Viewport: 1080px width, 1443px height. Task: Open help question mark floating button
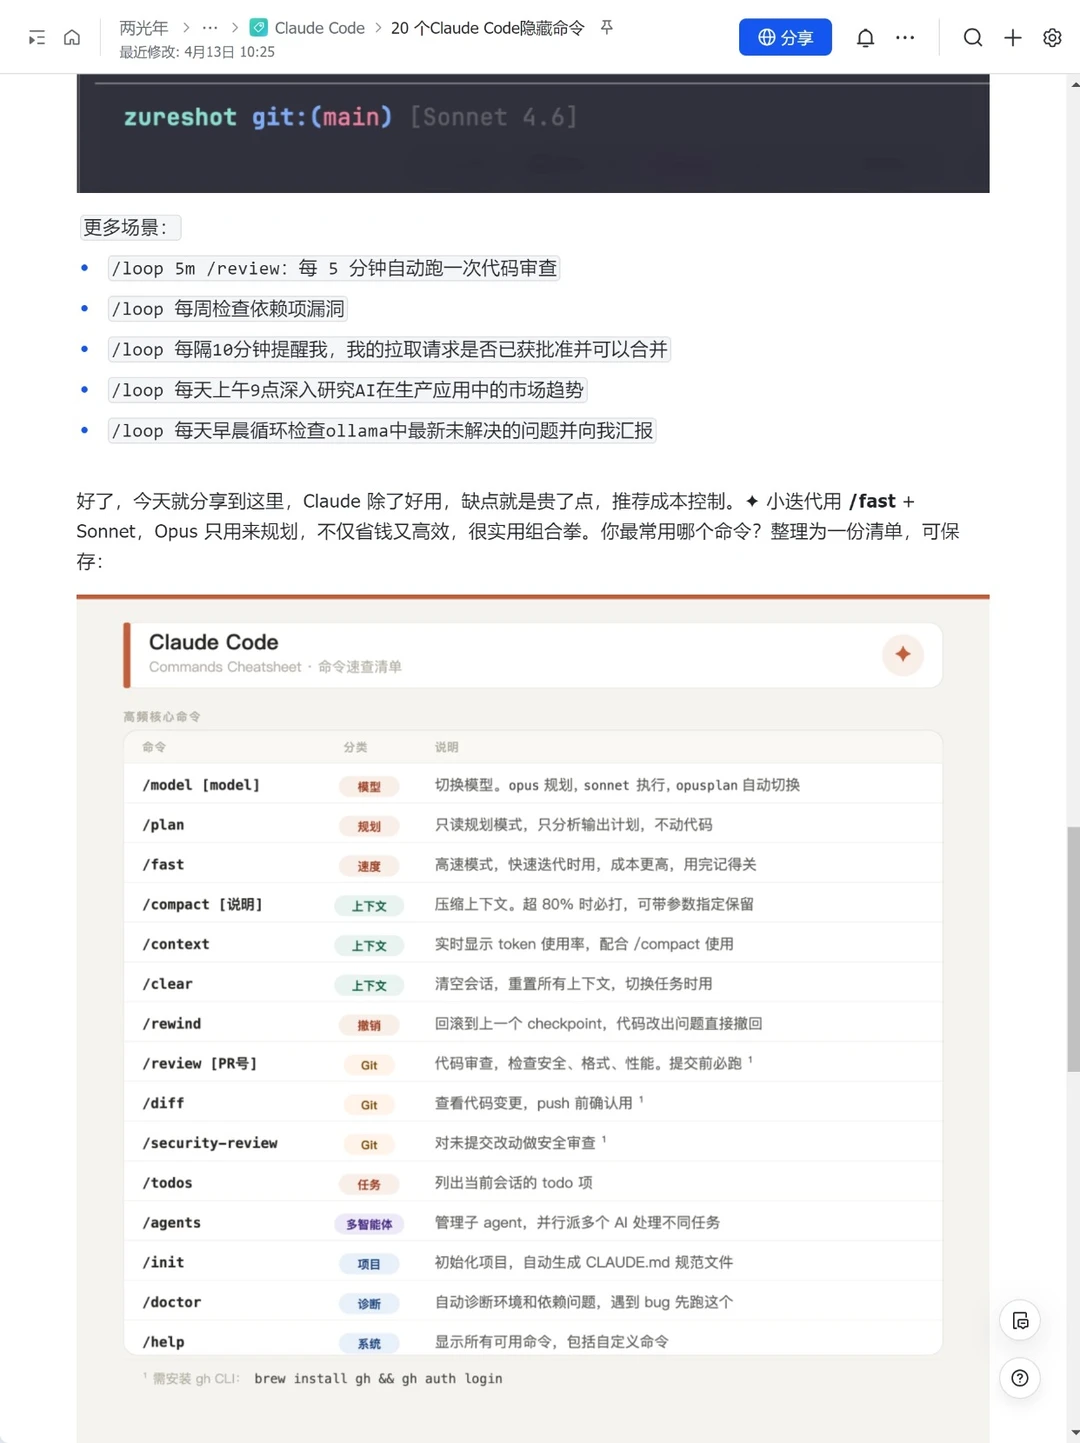click(x=1020, y=1378)
